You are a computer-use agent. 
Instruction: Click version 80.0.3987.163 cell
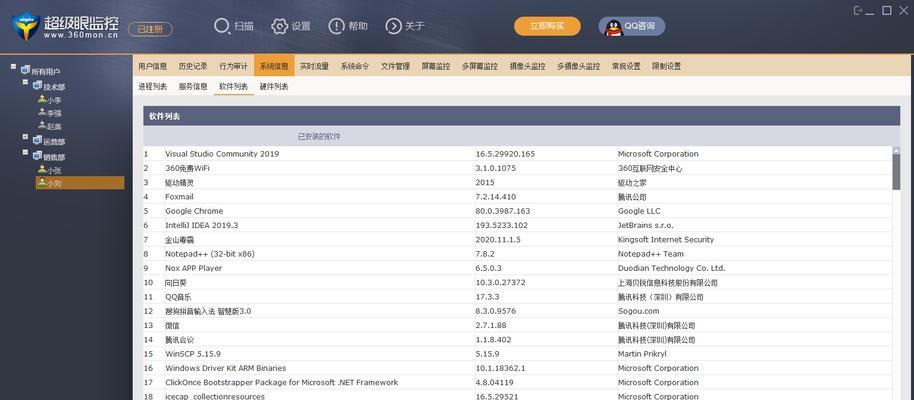(x=503, y=211)
